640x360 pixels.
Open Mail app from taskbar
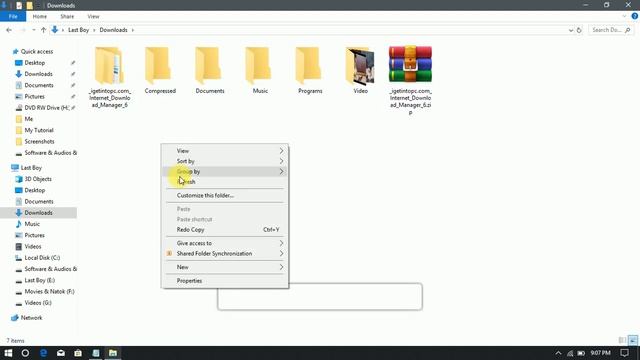pyautogui.click(x=61, y=353)
